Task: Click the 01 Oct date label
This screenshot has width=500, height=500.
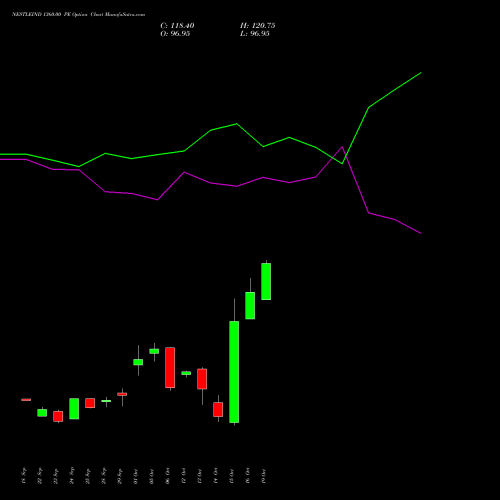Action: [x=136, y=476]
